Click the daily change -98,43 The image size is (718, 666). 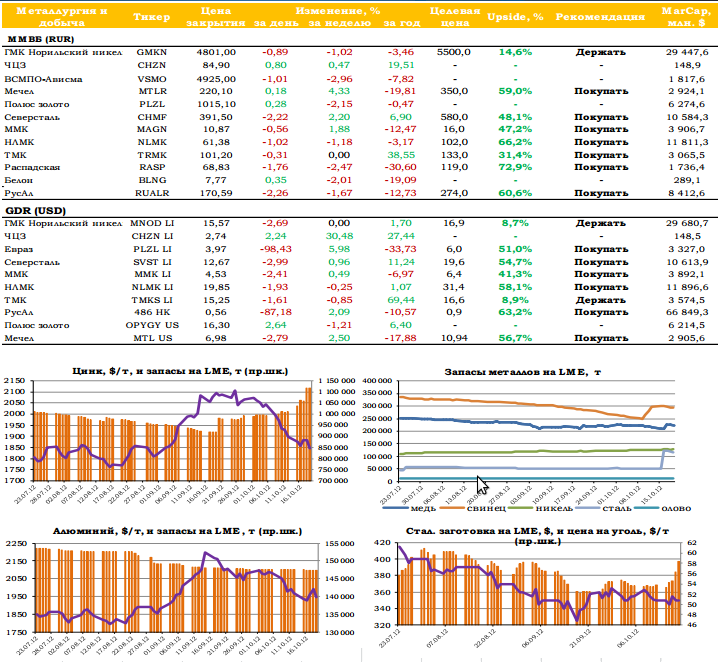tap(275, 249)
